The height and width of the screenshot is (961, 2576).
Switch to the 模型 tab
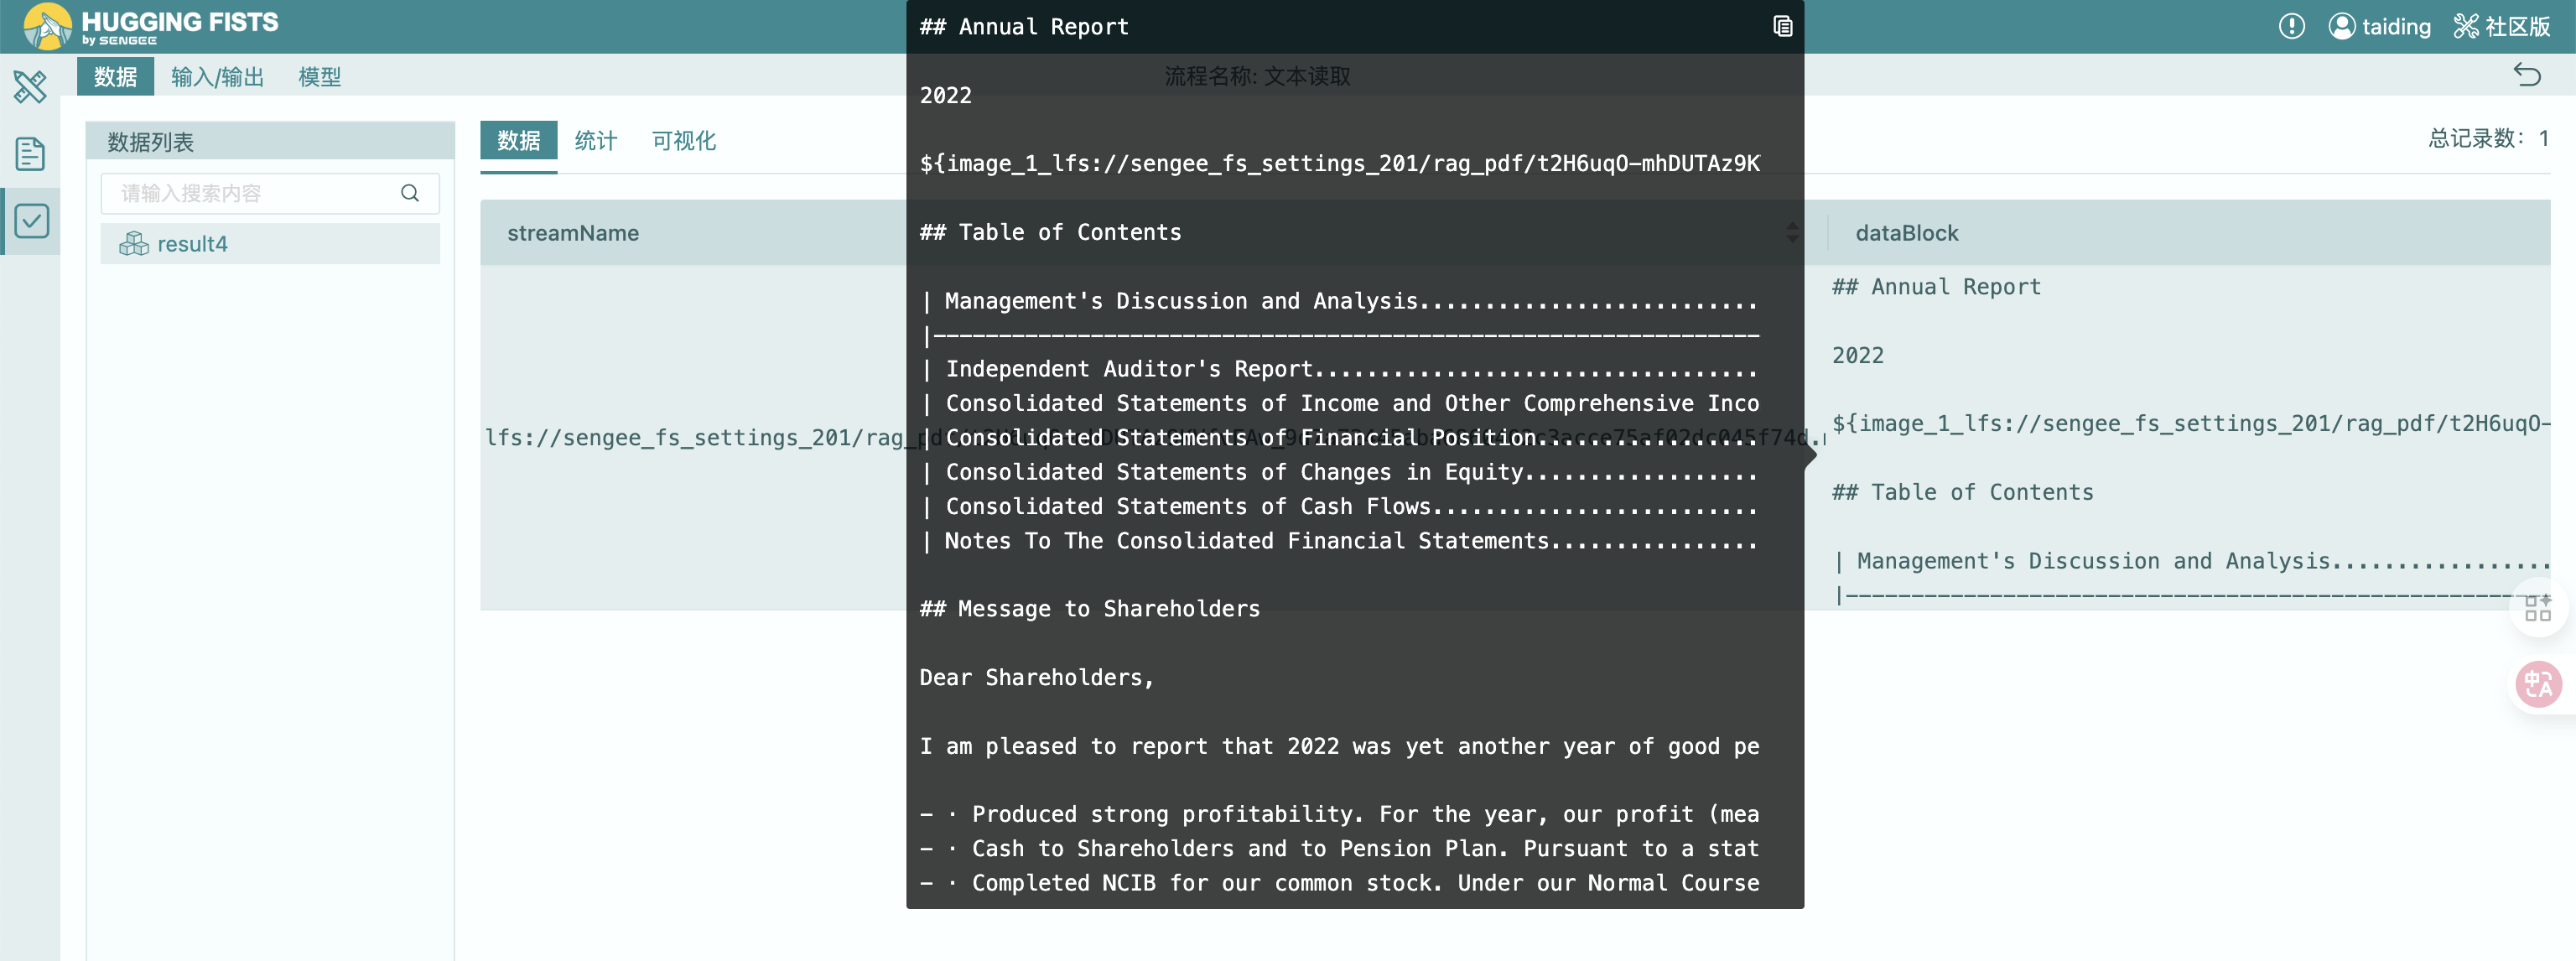point(319,77)
